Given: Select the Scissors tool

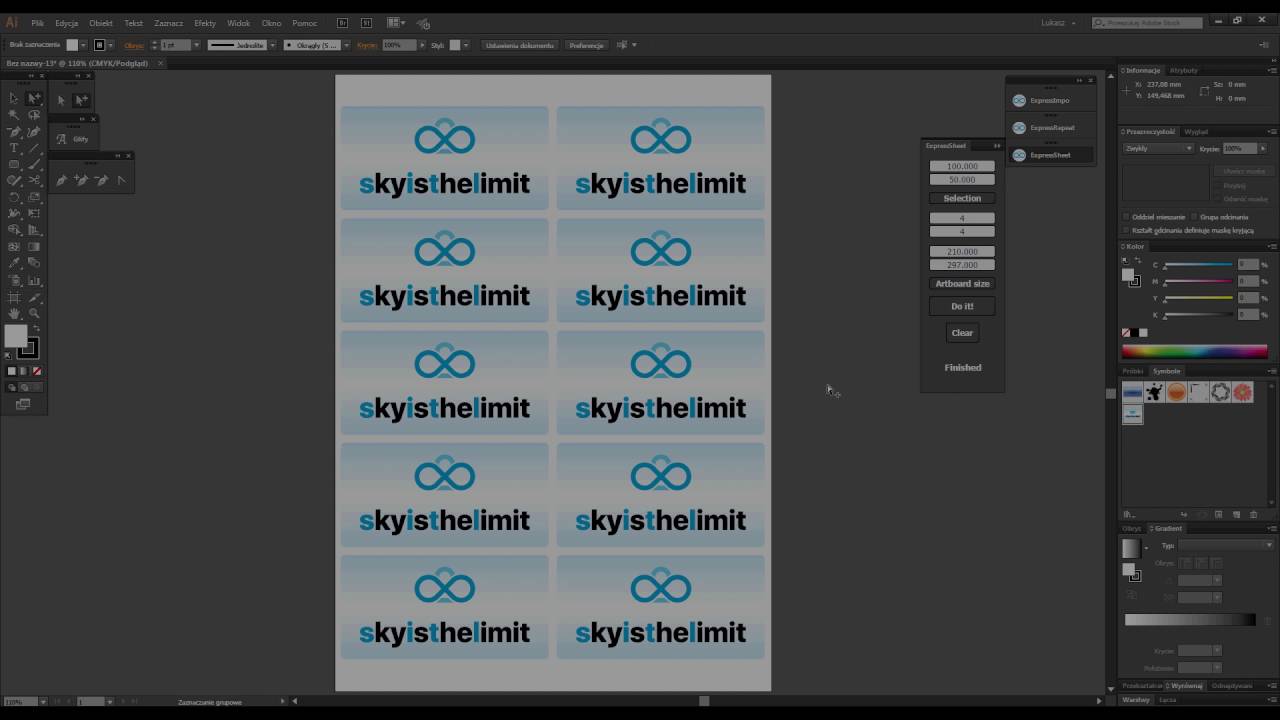Looking at the screenshot, I should [x=34, y=181].
